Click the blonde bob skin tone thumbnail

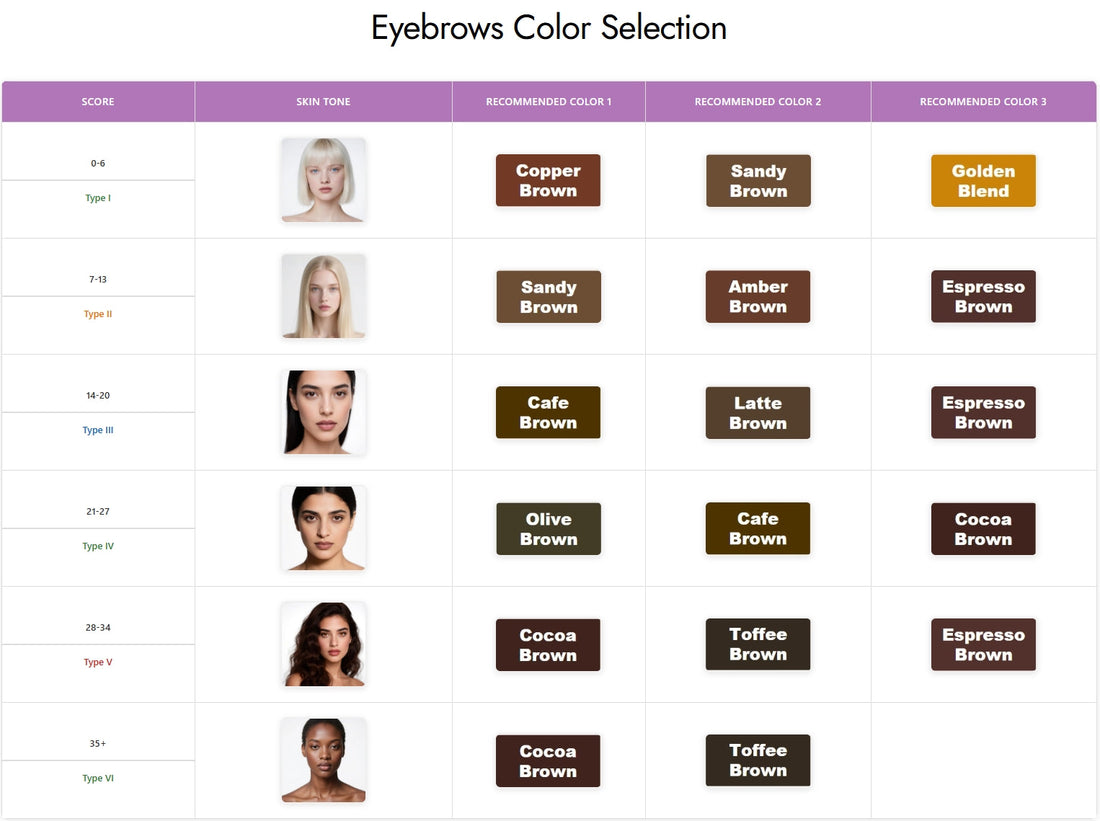[323, 181]
